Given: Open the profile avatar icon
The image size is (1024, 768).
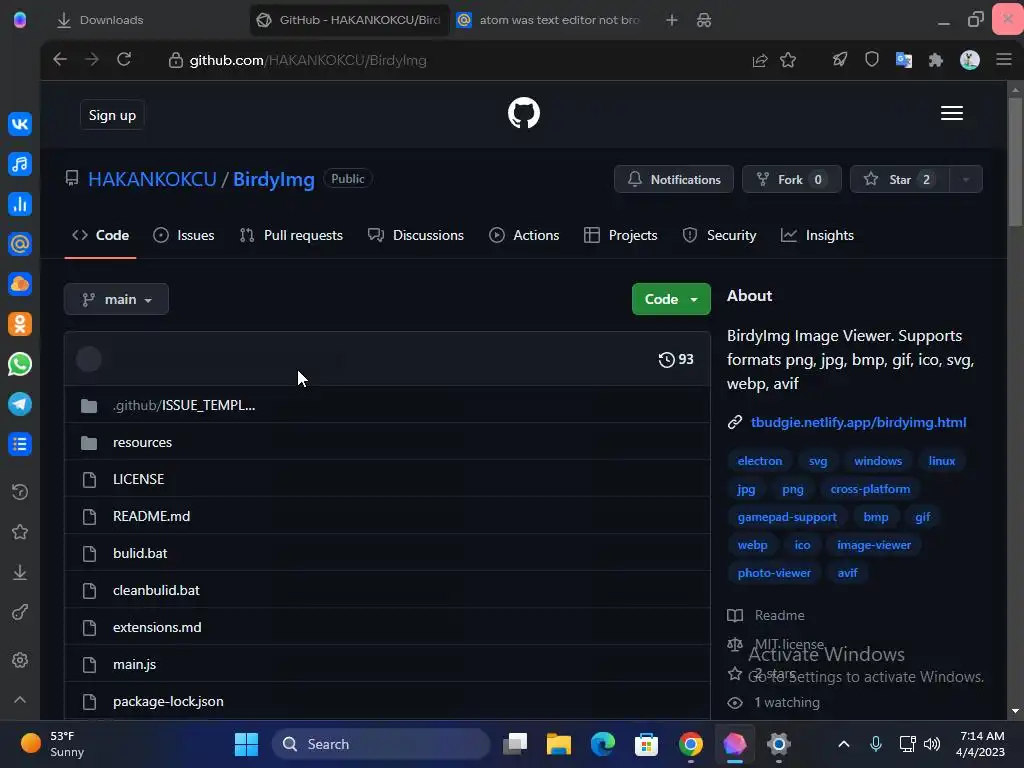Looking at the screenshot, I should click(970, 60).
